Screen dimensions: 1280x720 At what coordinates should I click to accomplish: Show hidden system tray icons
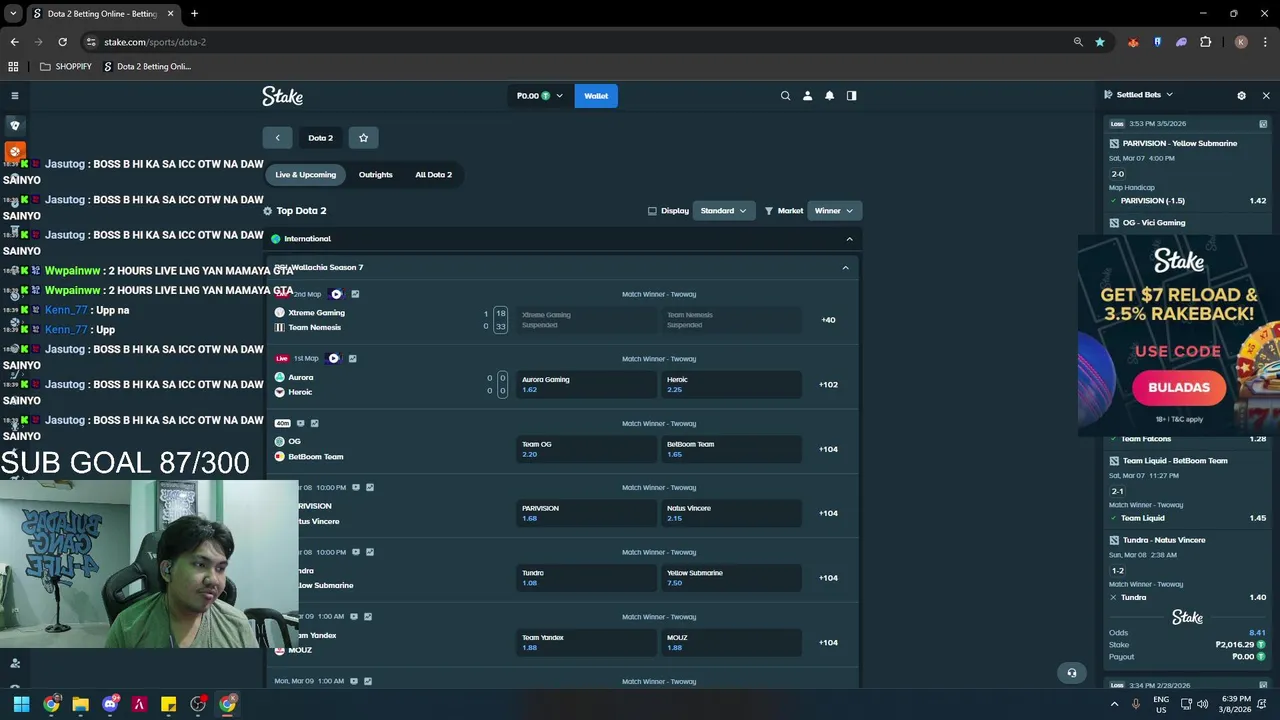click(x=1115, y=704)
